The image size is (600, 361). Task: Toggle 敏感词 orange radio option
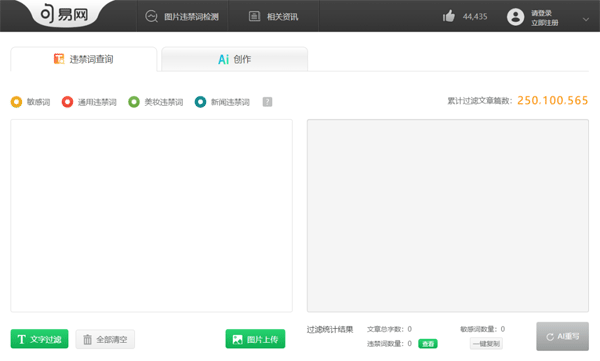pos(16,102)
